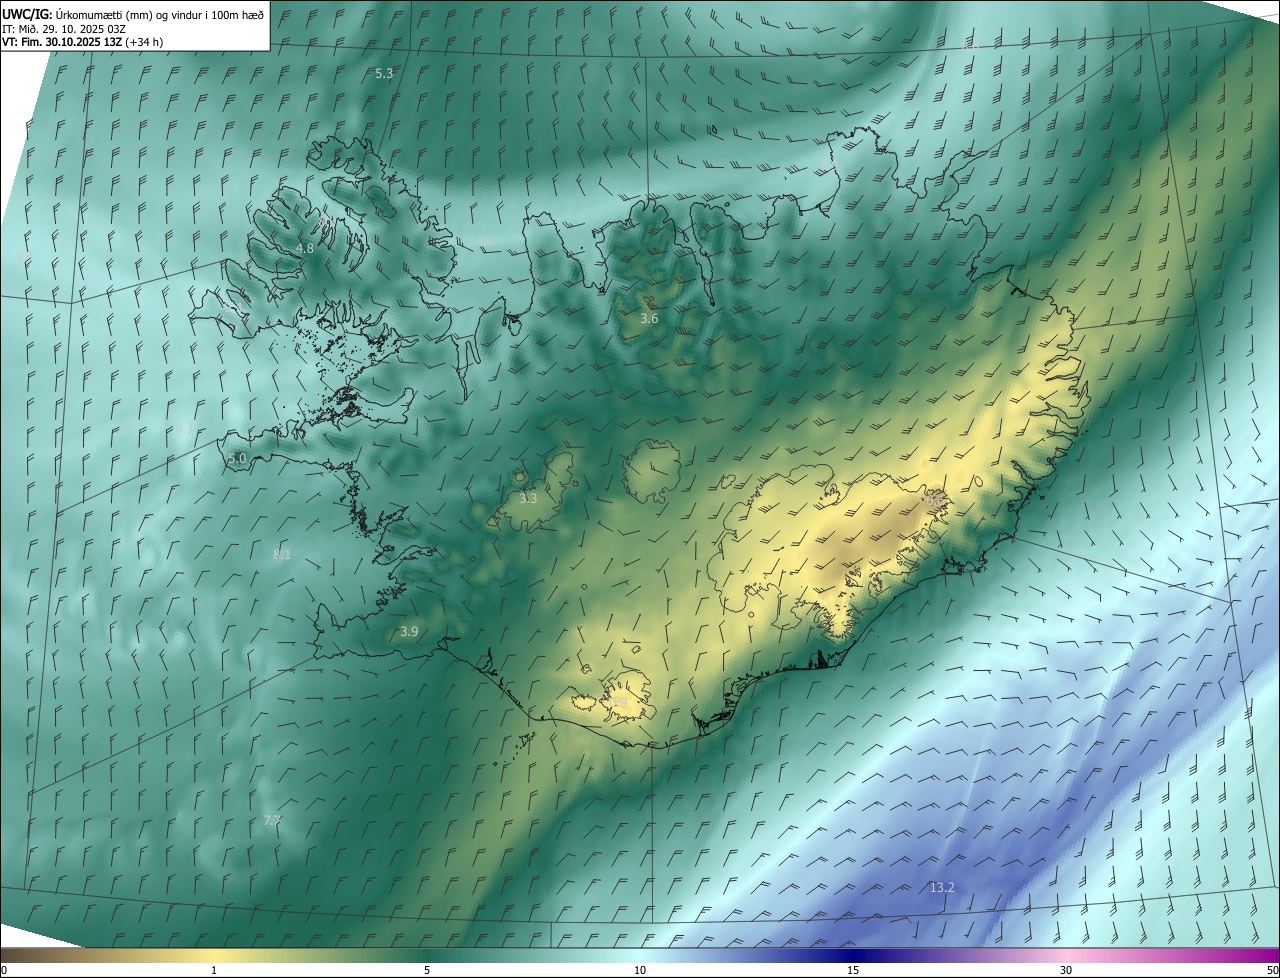Viewport: 1280px width, 978px height.
Task: Click the 4.8 value over the Westfjords
Action: click(304, 248)
